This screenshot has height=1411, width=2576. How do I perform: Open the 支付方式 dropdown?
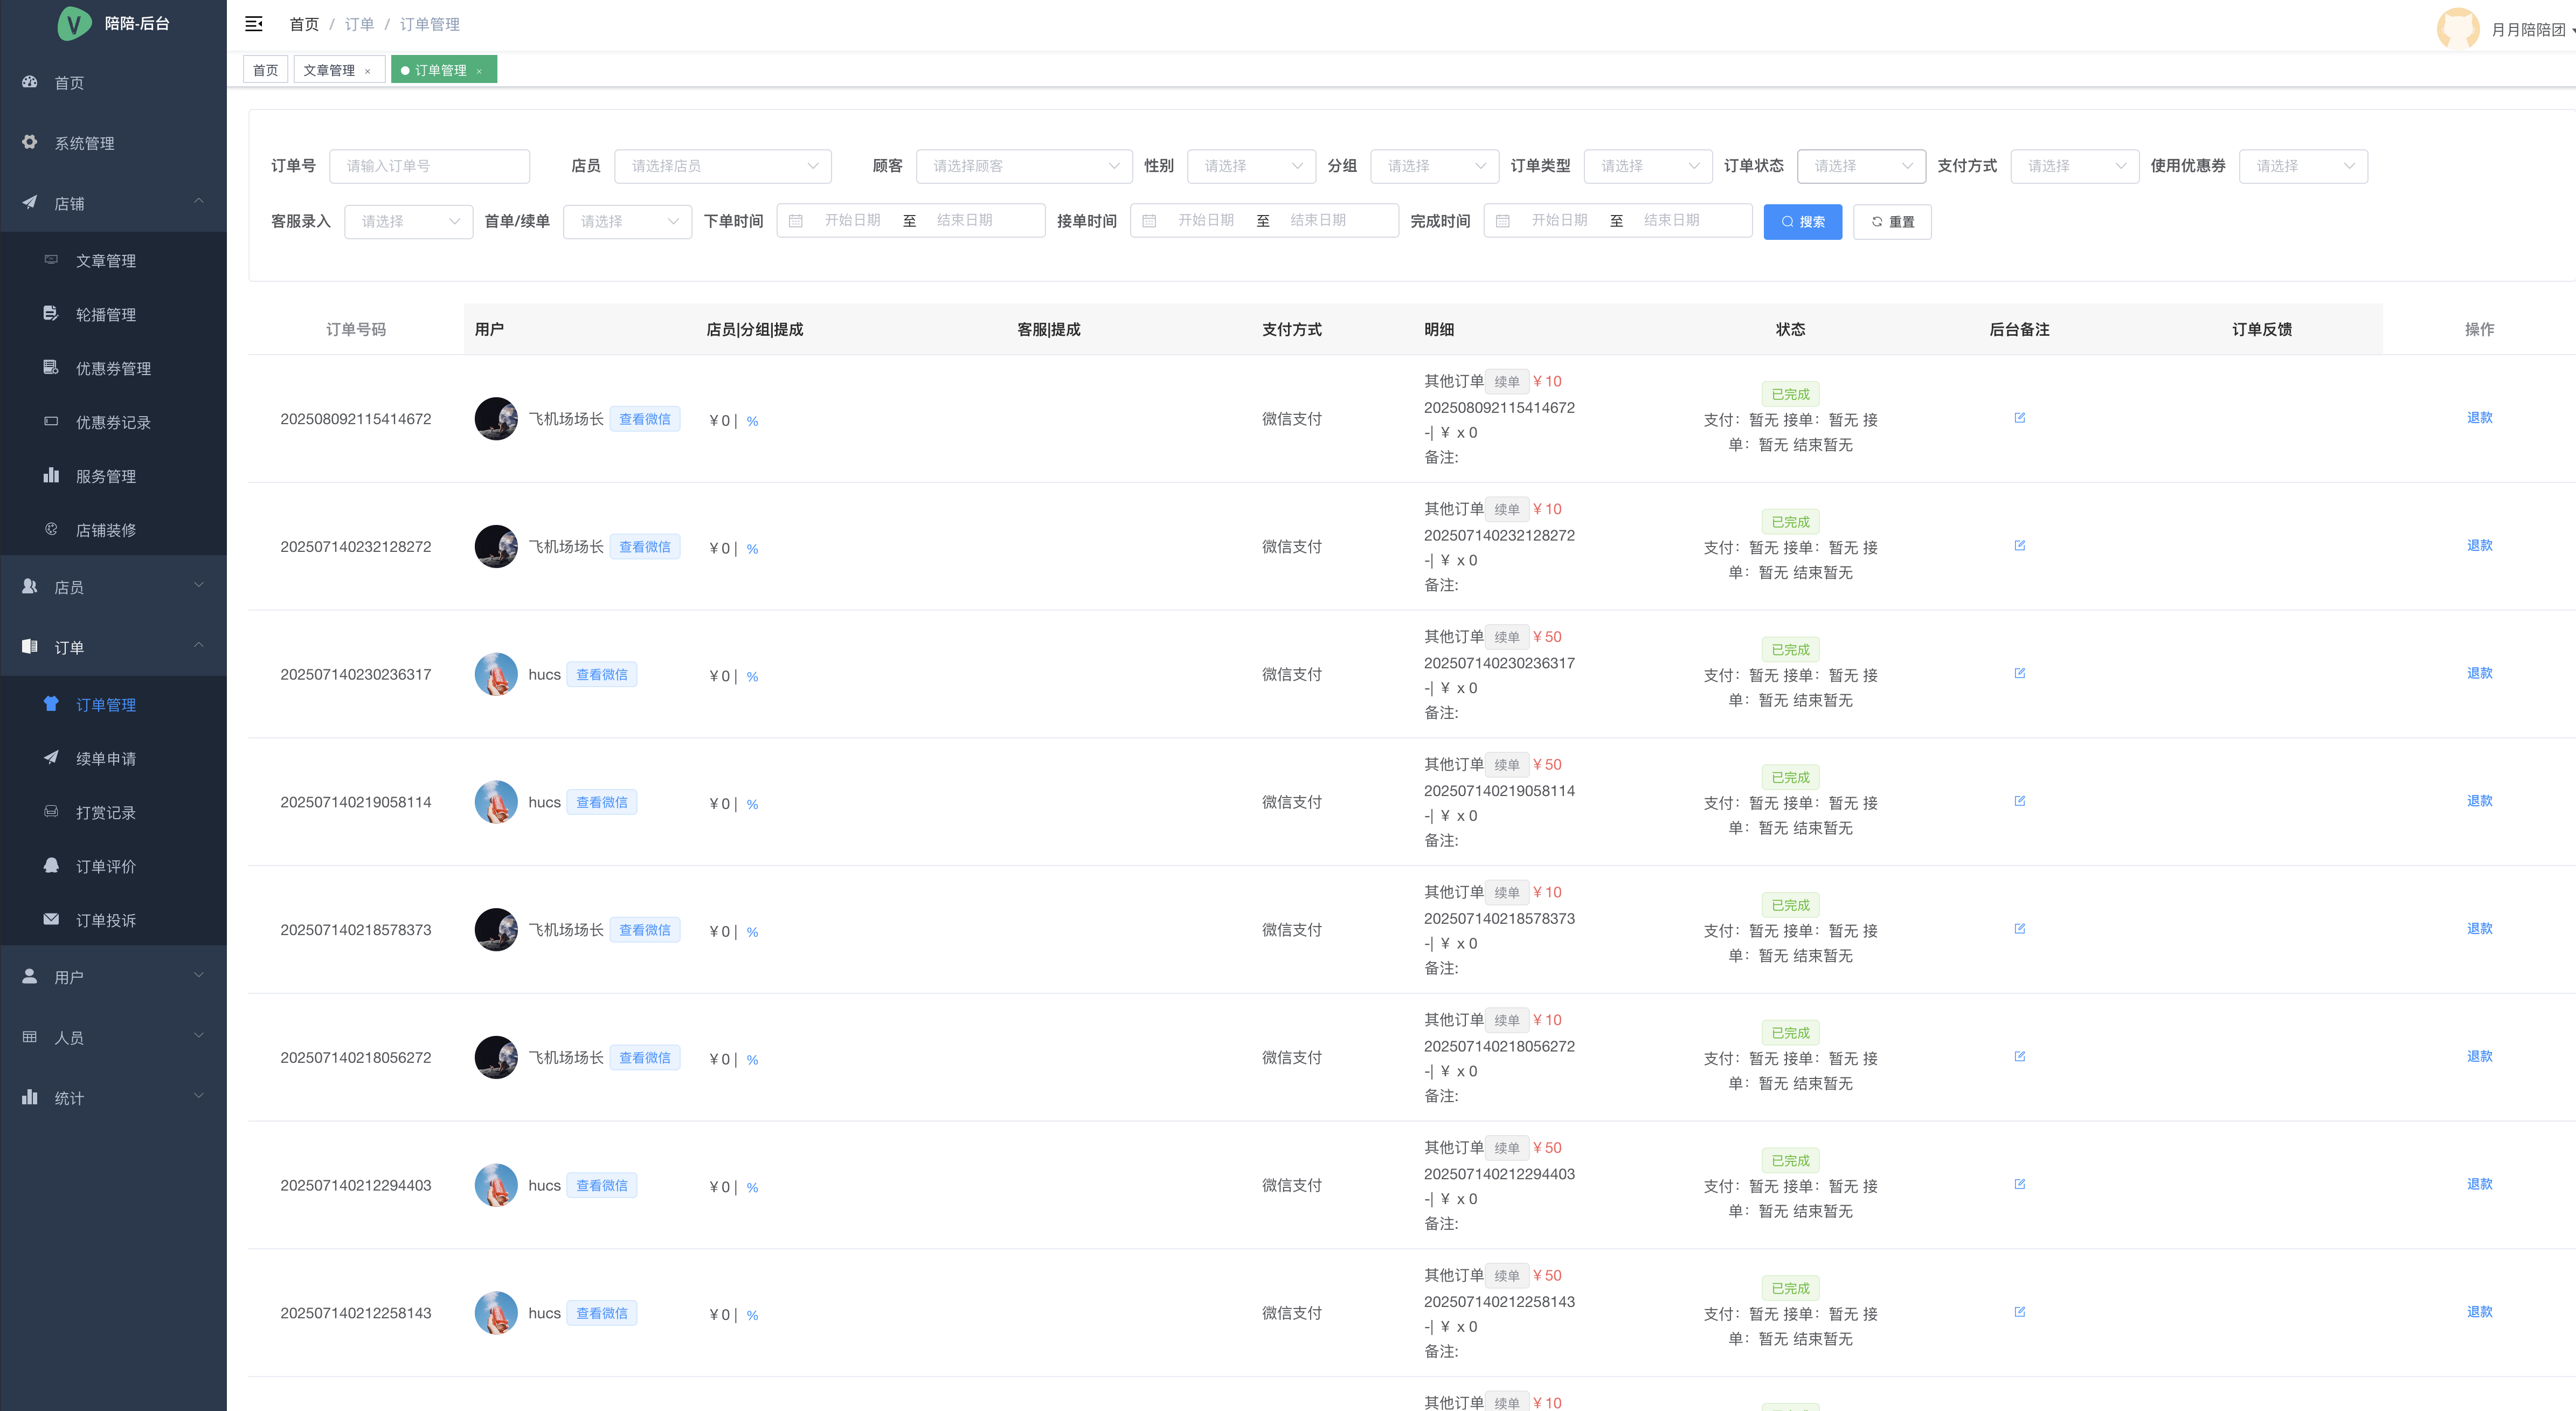coord(2074,166)
